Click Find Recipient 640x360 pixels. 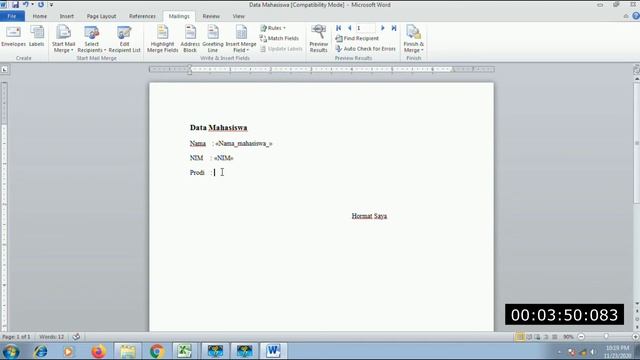tap(357, 38)
